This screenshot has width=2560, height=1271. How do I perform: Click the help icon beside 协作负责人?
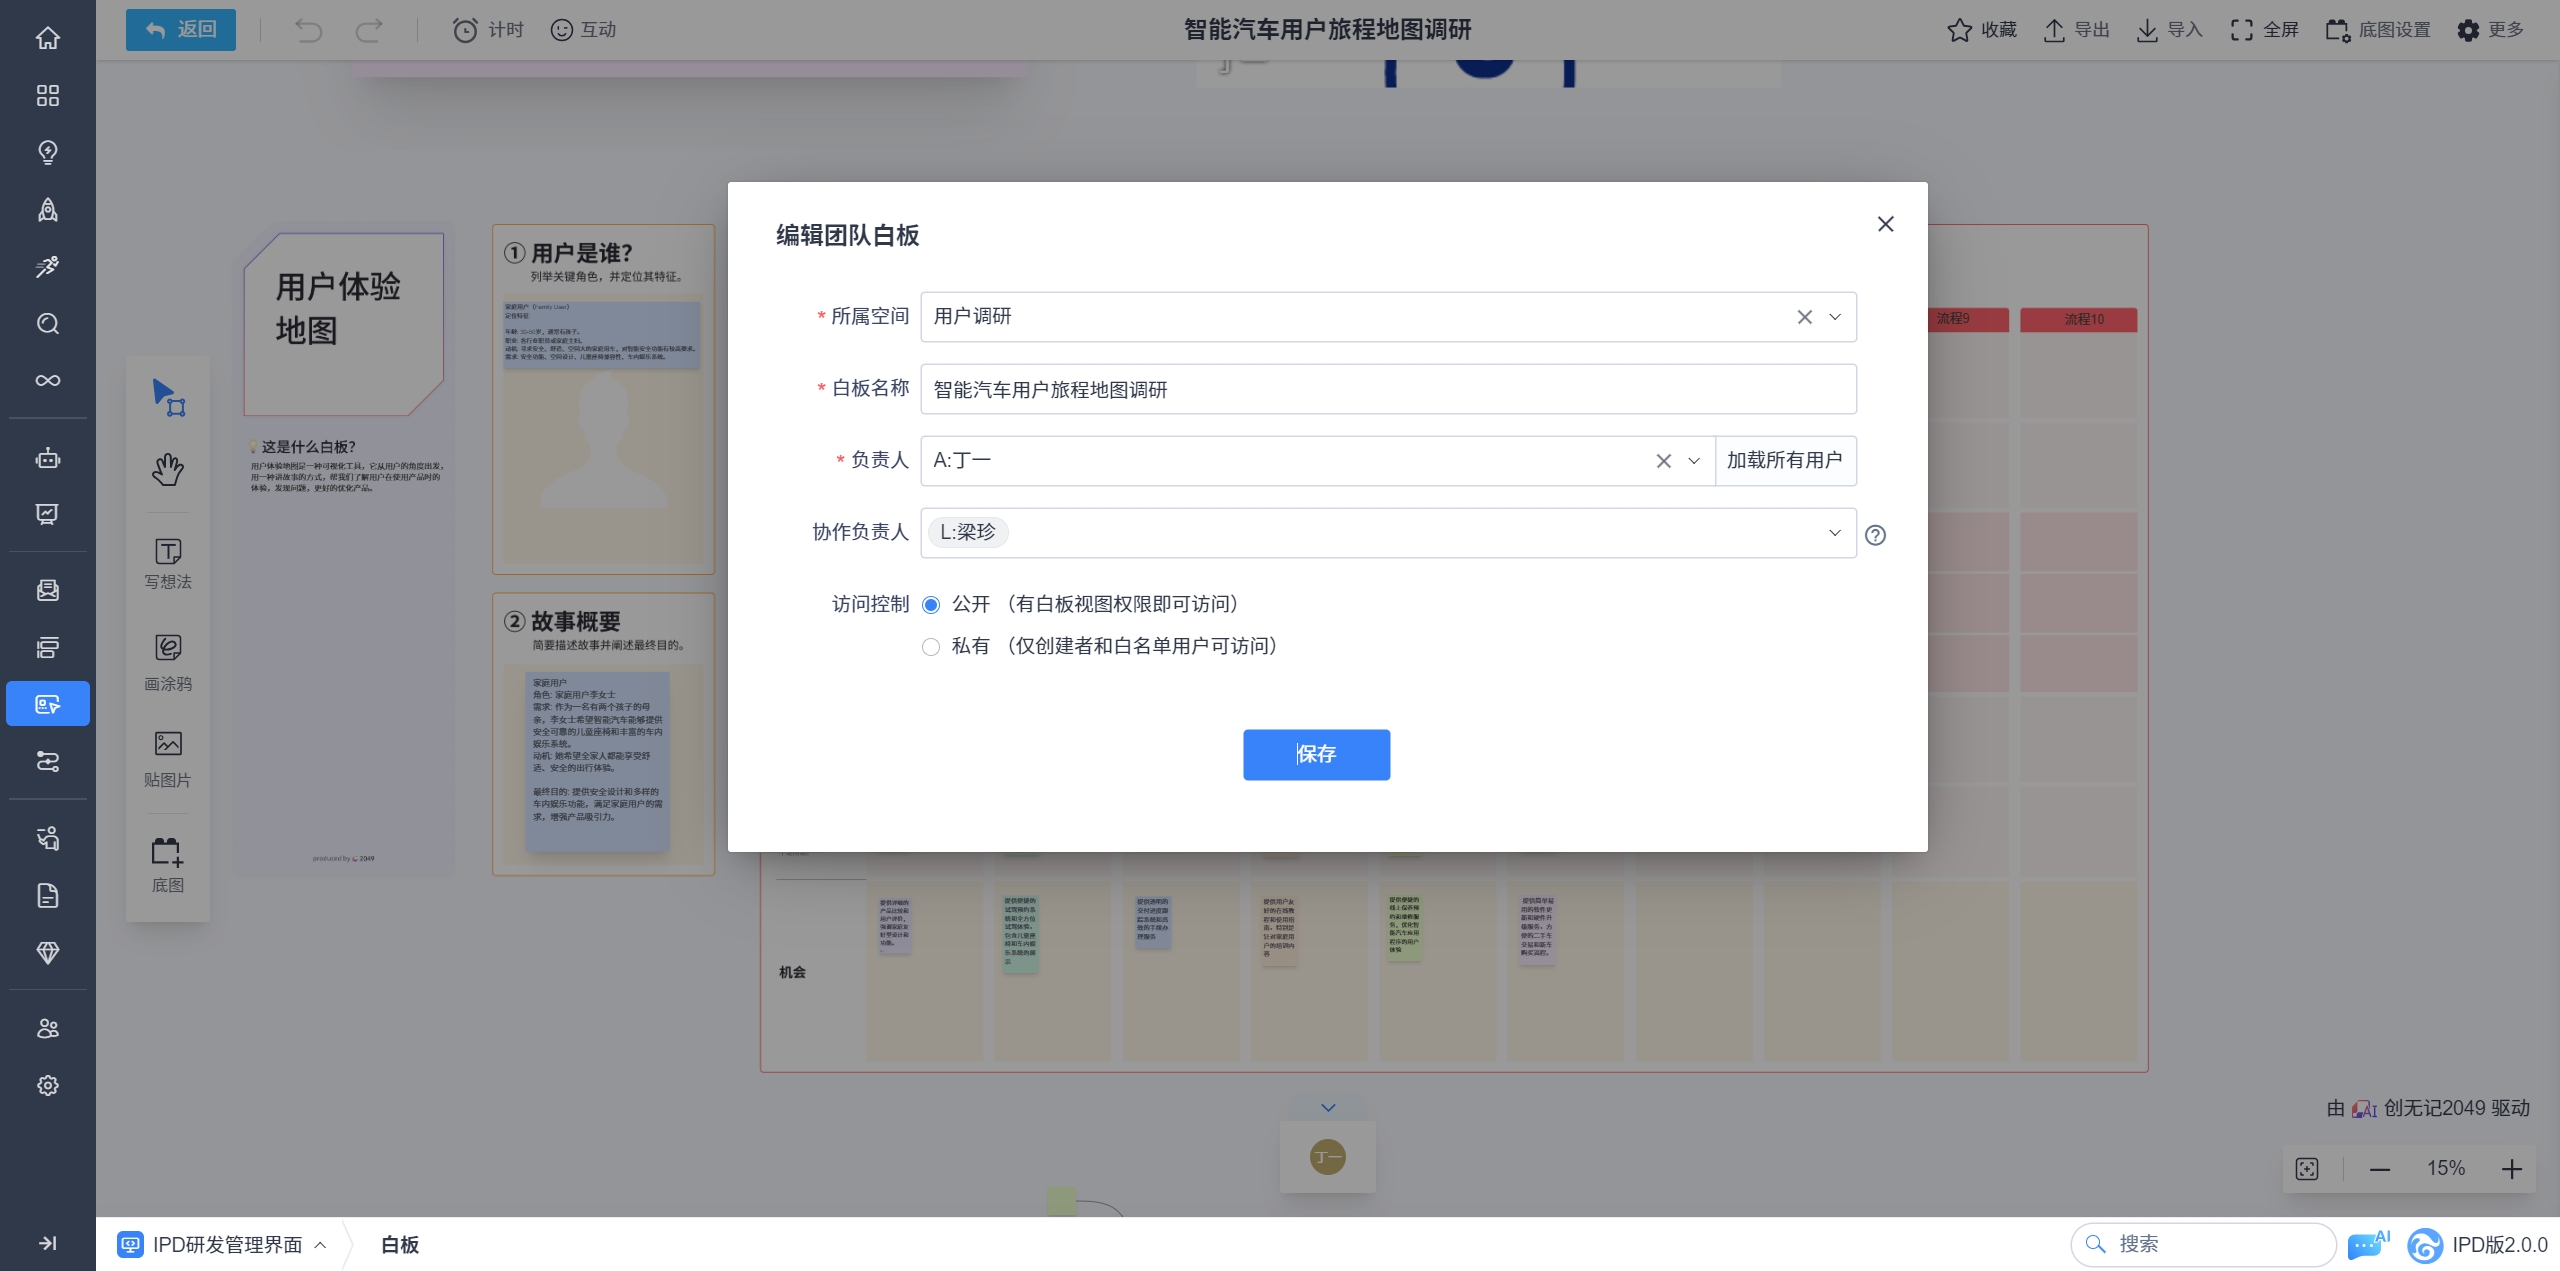pyautogui.click(x=1875, y=535)
